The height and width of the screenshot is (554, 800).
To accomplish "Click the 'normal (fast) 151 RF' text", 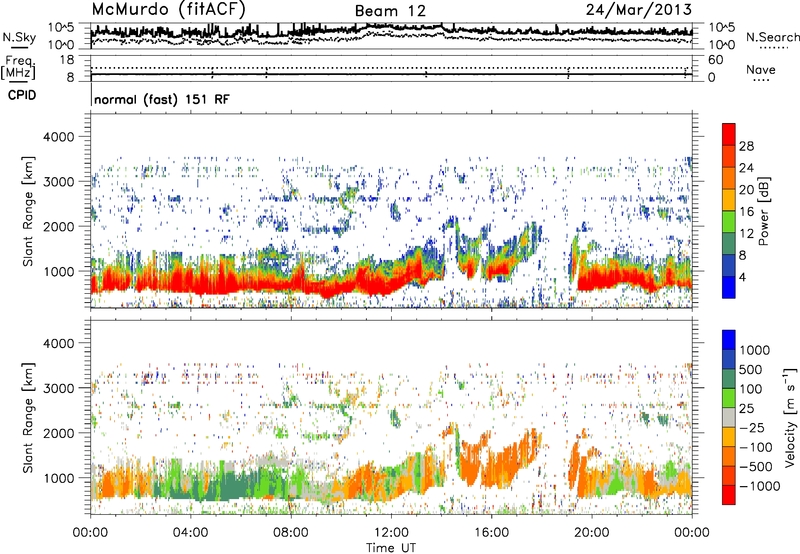I will (162, 99).
